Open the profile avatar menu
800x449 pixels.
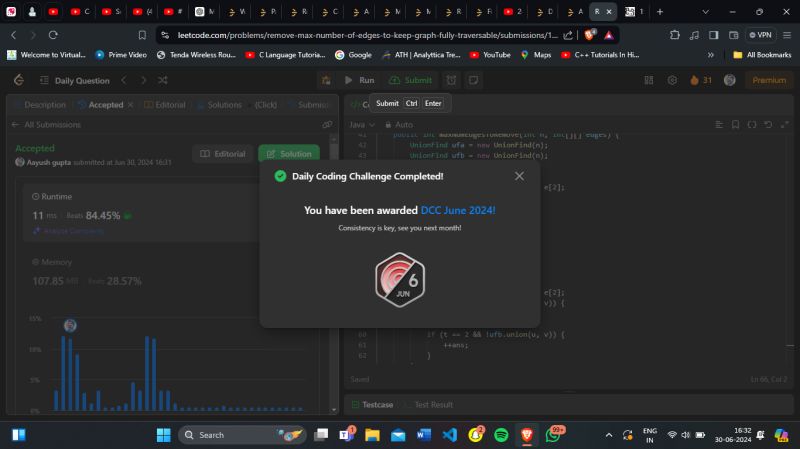(730, 80)
